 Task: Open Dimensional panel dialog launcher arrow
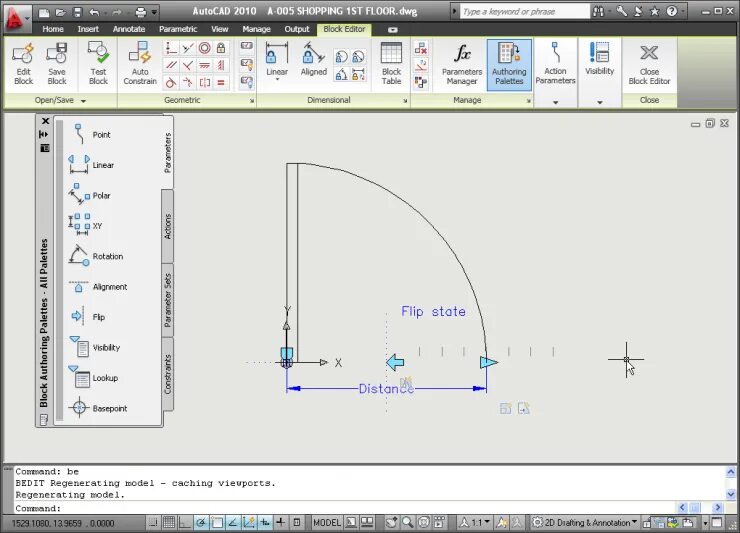click(405, 101)
